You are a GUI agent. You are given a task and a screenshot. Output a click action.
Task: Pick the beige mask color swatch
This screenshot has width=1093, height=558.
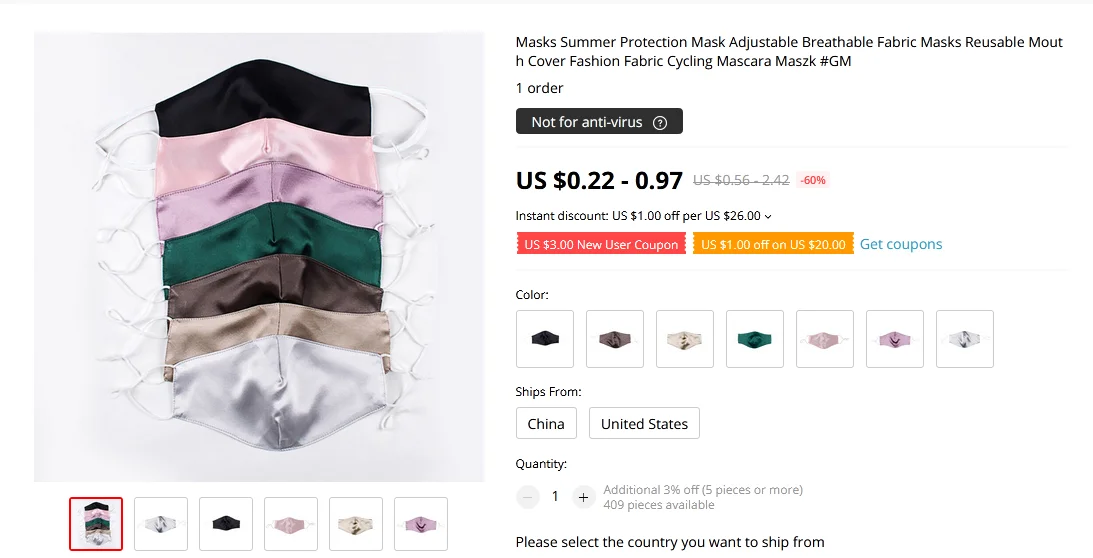[x=685, y=339]
